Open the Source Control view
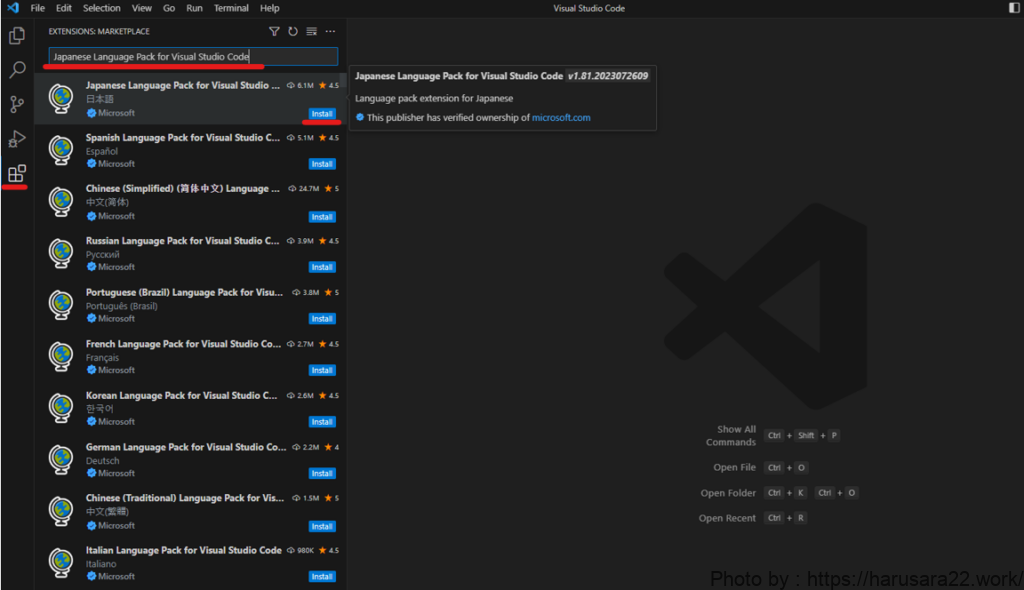The image size is (1024, 590). 17,104
